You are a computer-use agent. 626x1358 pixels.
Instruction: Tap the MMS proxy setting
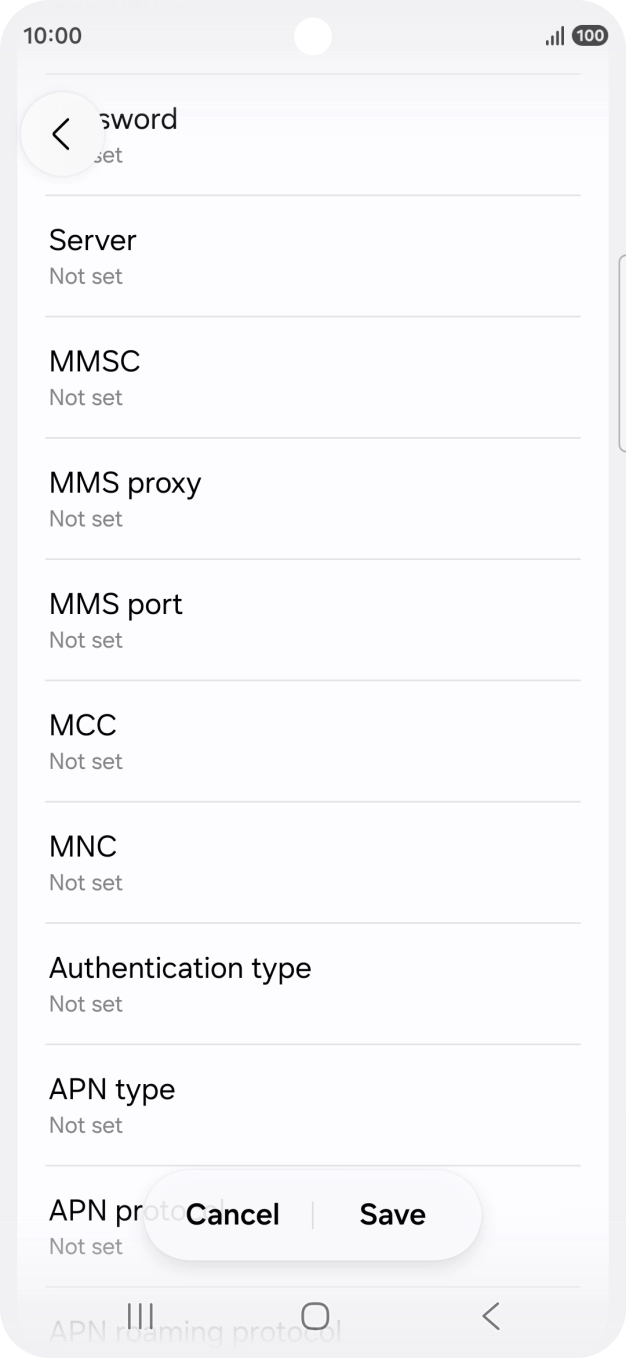point(125,498)
